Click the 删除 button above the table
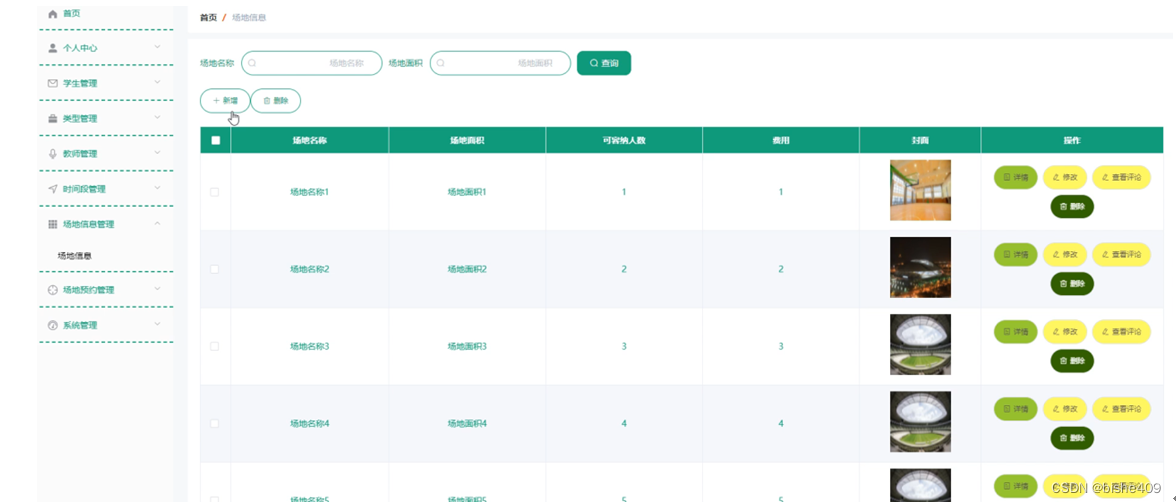This screenshot has width=1176, height=503. [275, 100]
